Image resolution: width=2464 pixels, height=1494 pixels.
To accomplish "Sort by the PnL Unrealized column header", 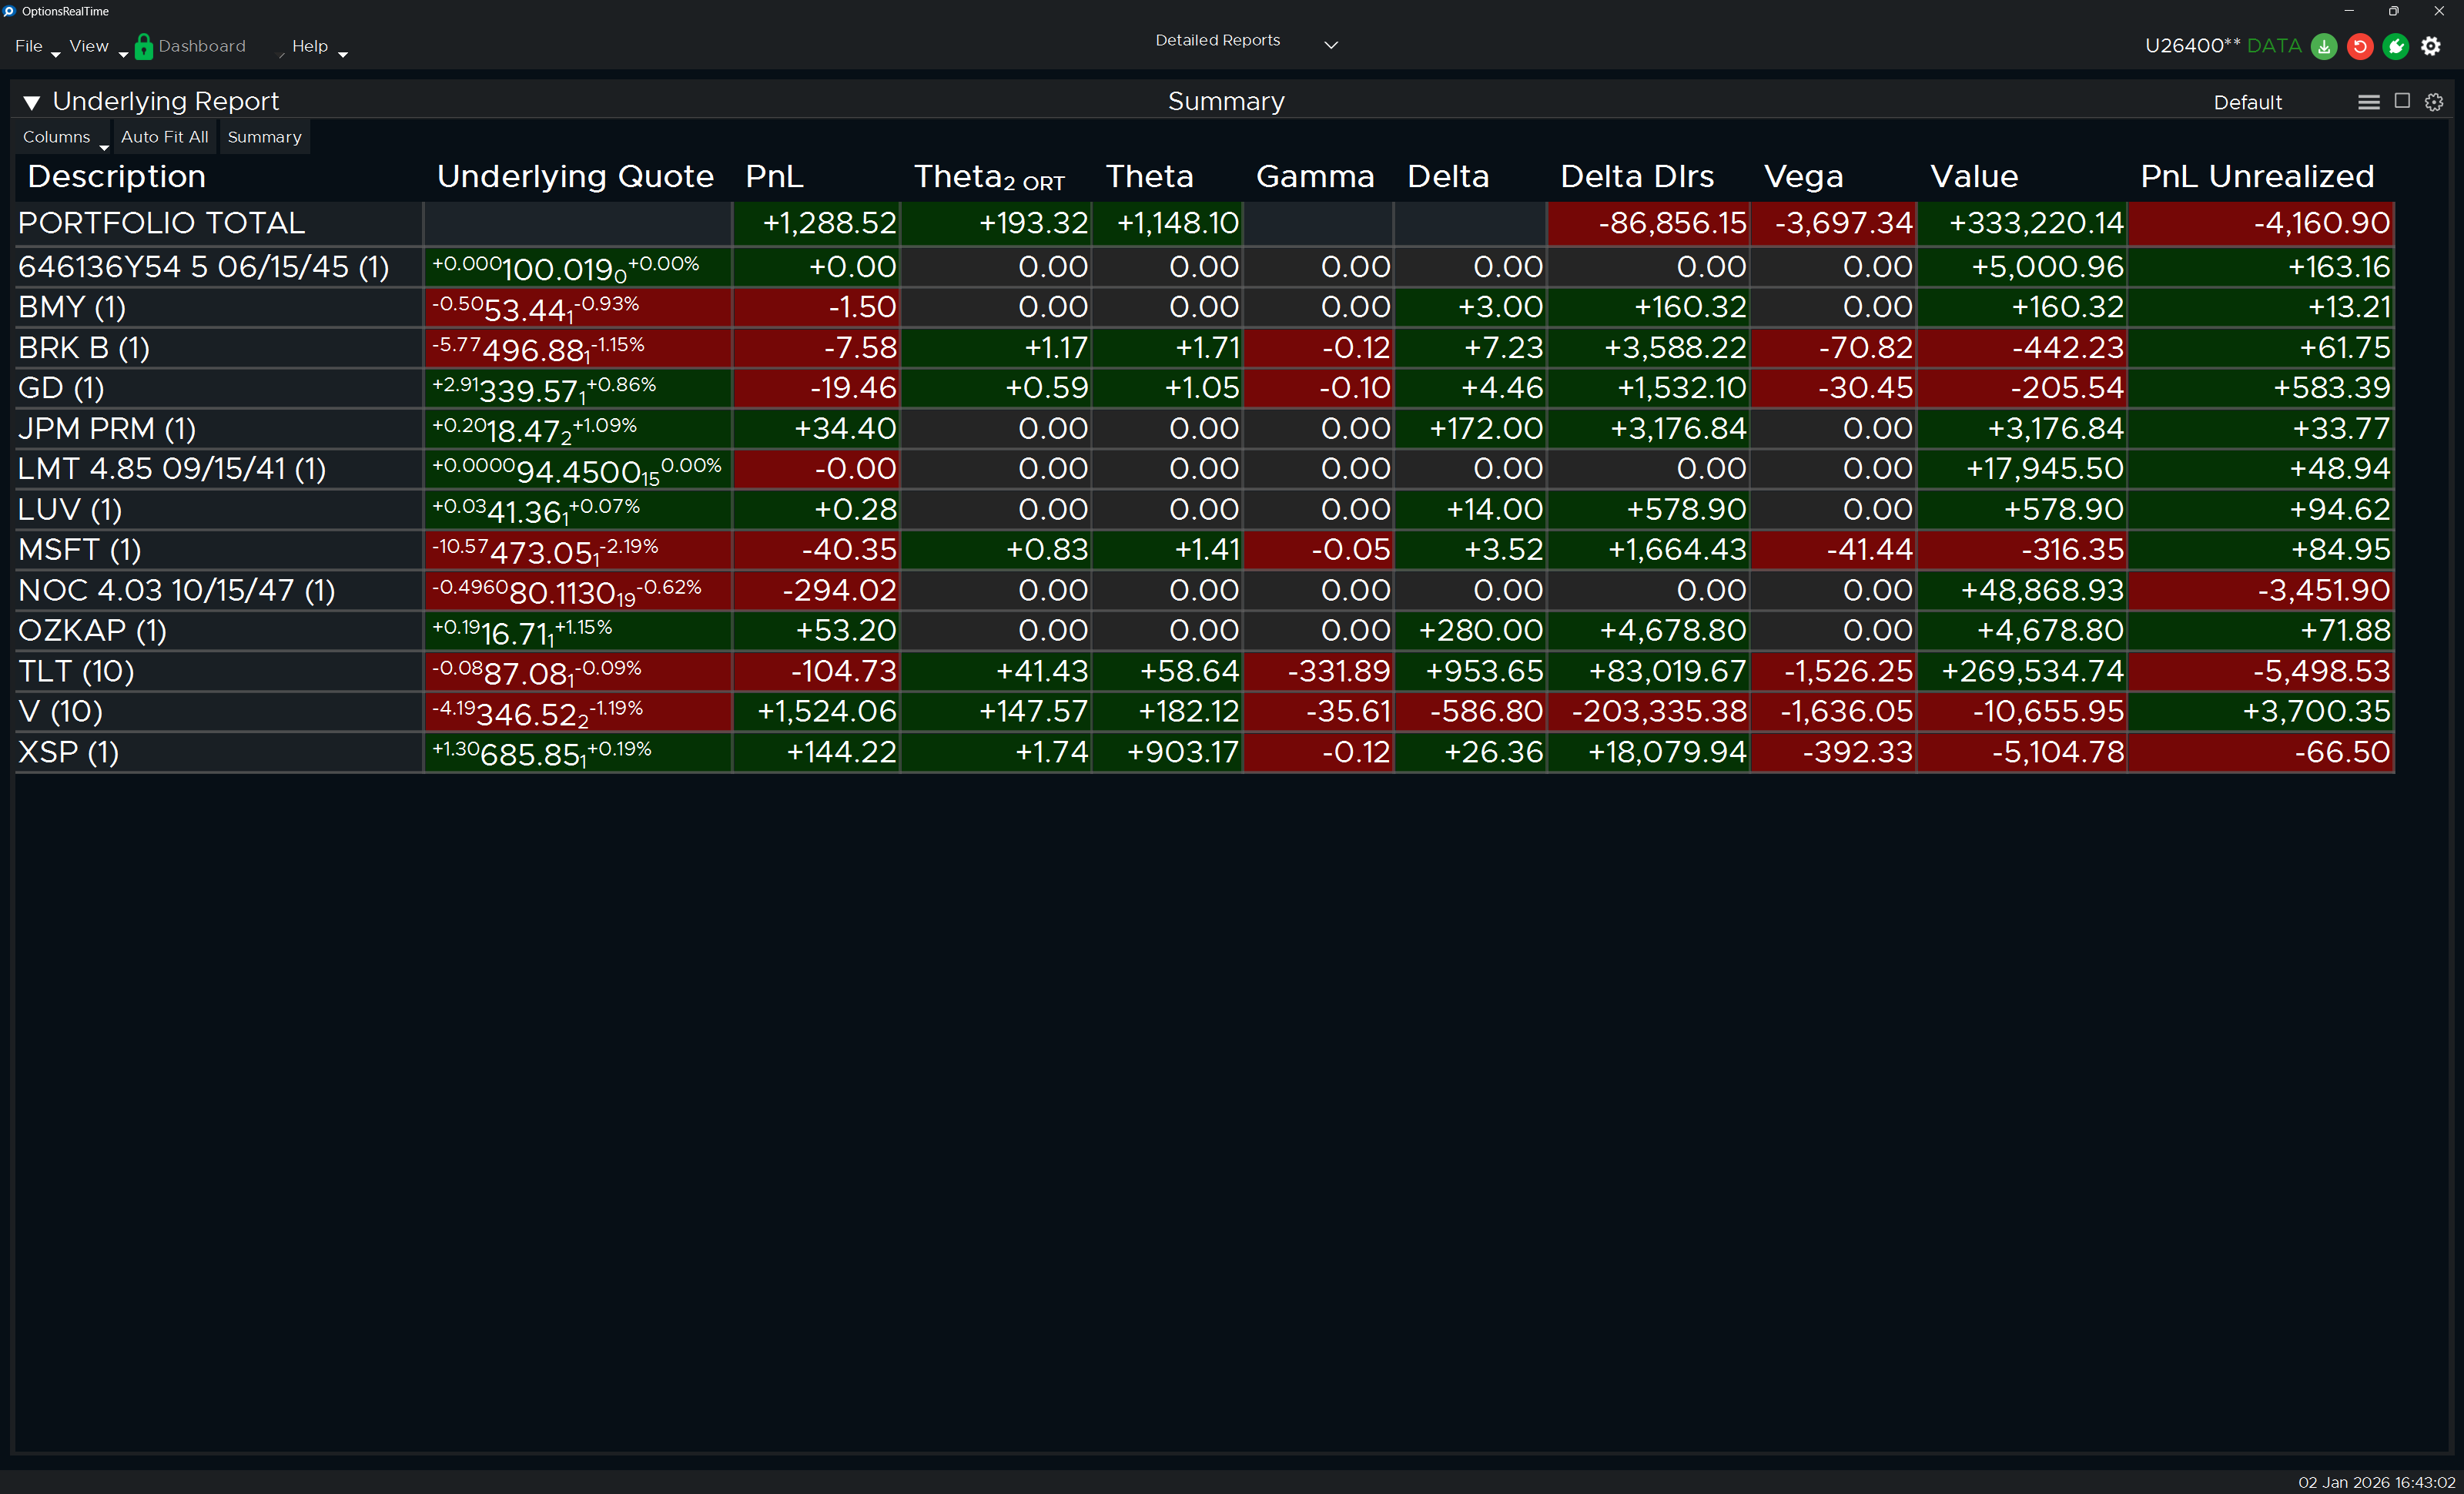I will 2257,177.
